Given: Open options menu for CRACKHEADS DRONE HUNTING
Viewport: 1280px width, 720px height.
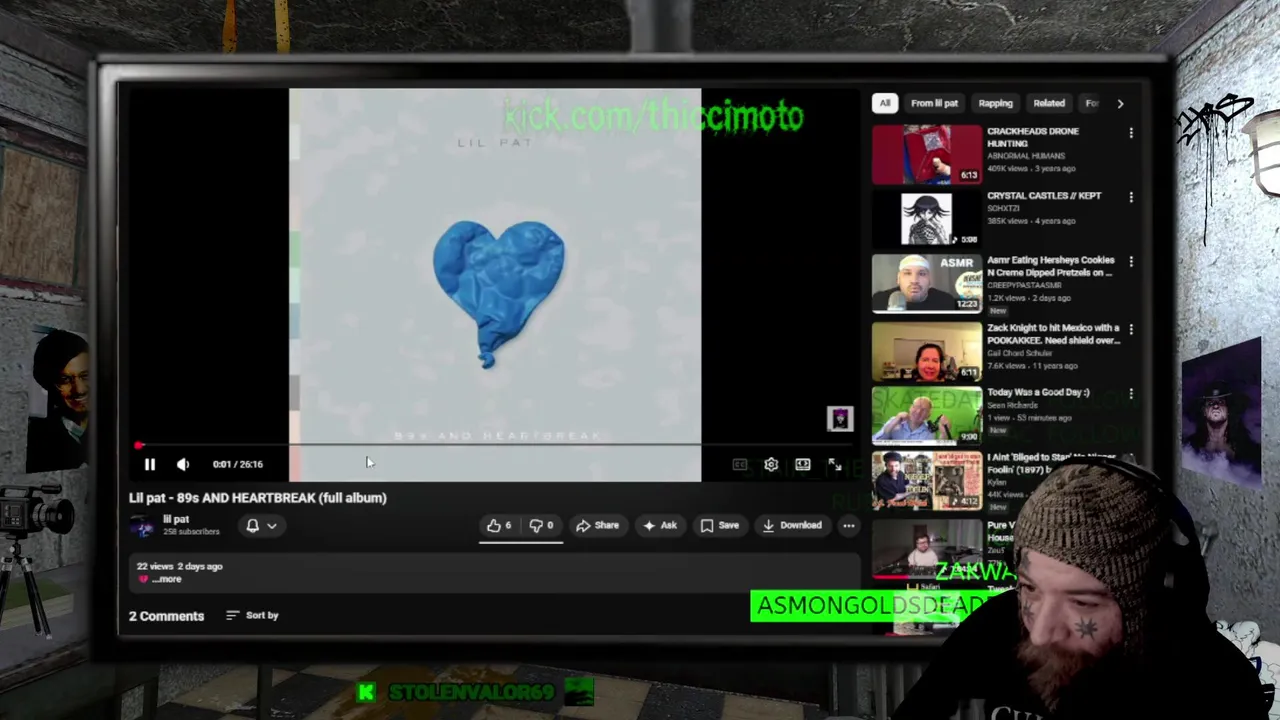Looking at the screenshot, I should [1131, 132].
